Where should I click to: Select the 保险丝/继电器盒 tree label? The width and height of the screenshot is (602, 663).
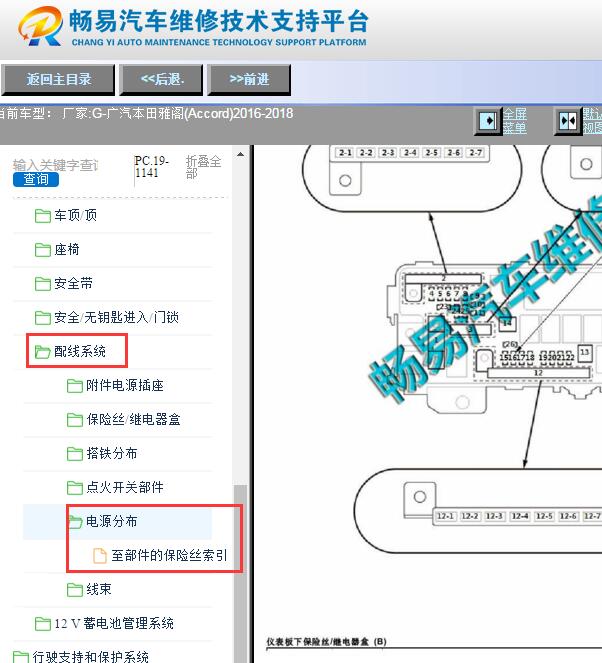[x=134, y=419]
